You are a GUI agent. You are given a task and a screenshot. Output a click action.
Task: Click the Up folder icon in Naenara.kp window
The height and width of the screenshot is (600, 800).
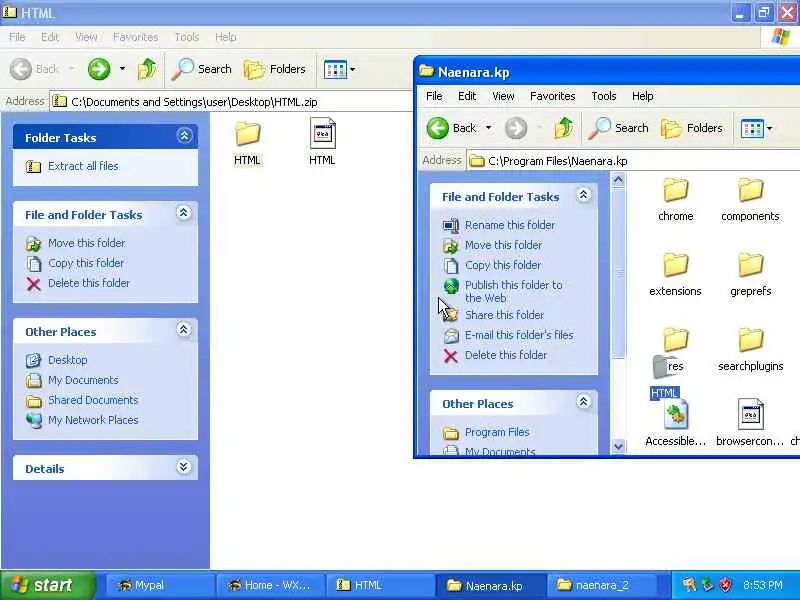tap(563, 128)
